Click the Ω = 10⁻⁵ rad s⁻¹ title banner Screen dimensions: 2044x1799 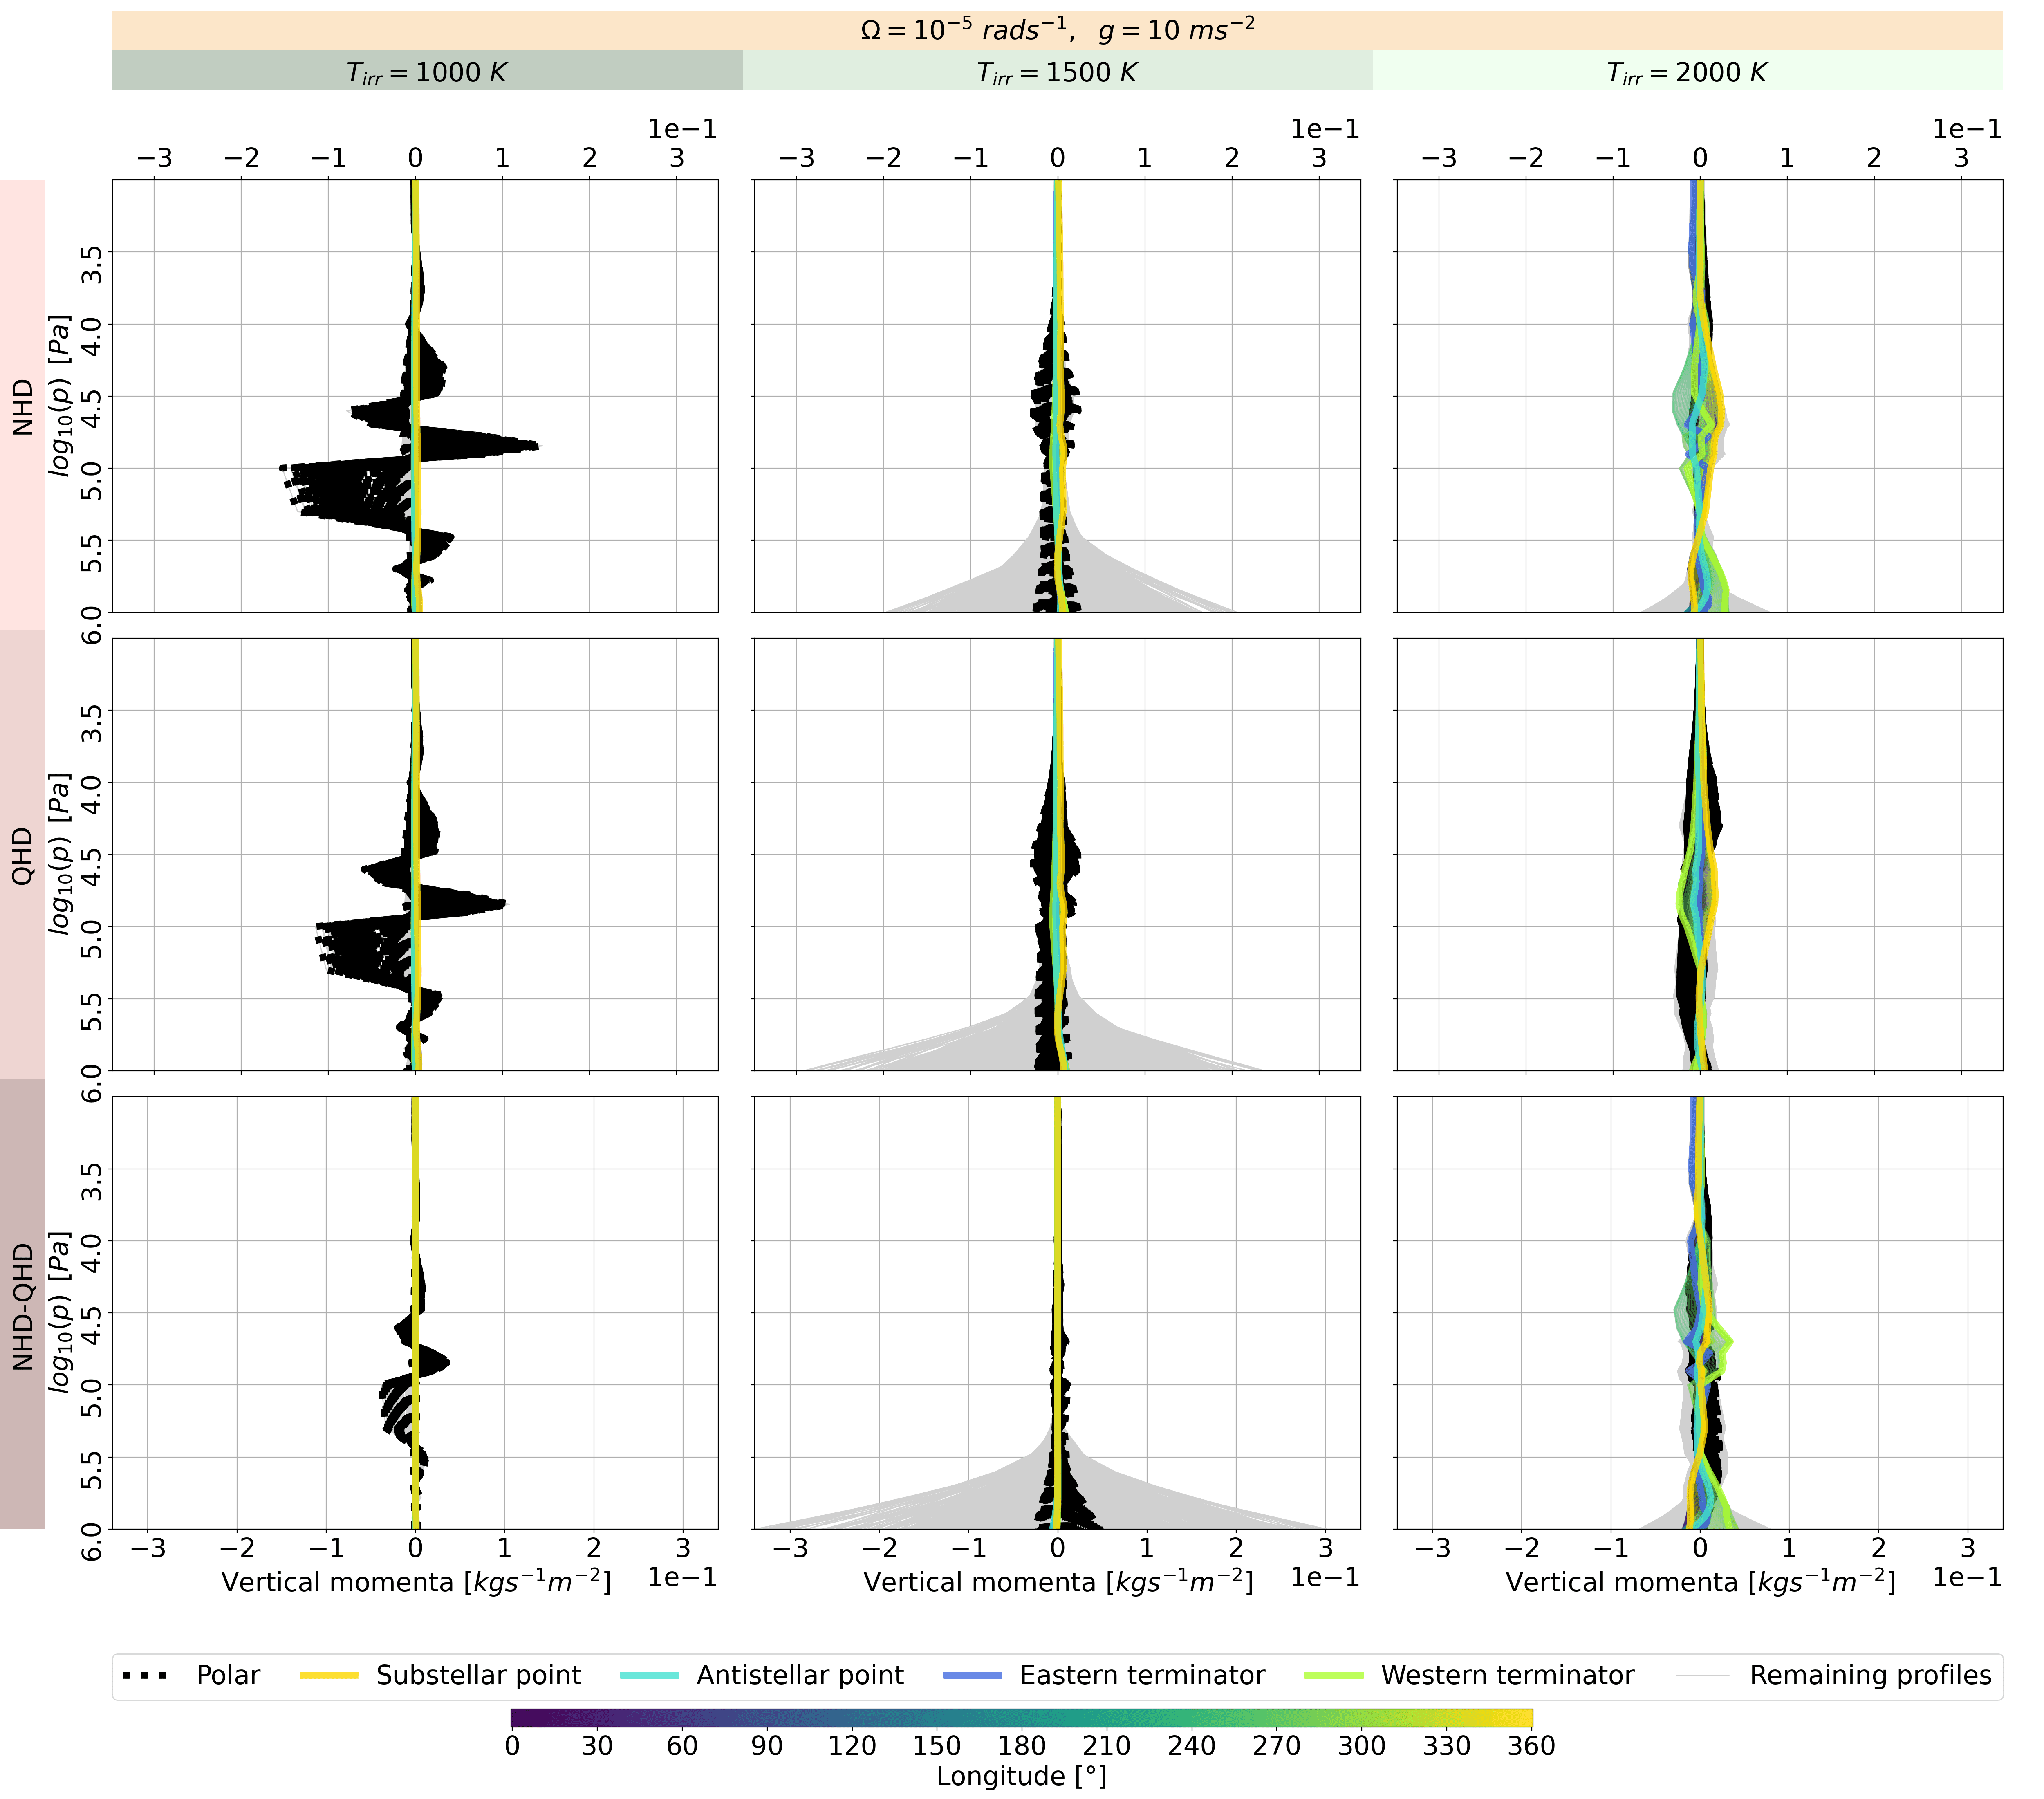(x=1057, y=31)
